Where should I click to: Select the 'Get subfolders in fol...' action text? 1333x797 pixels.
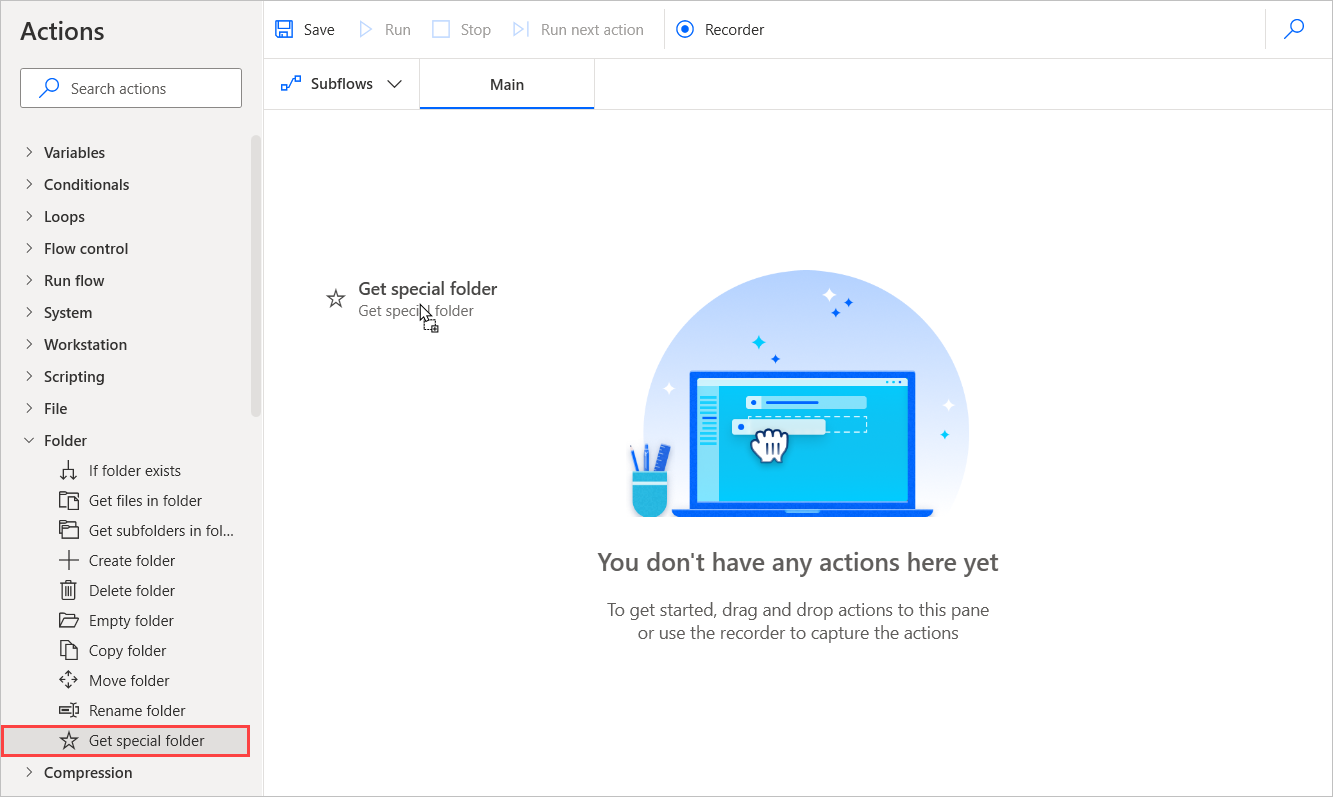tap(162, 530)
